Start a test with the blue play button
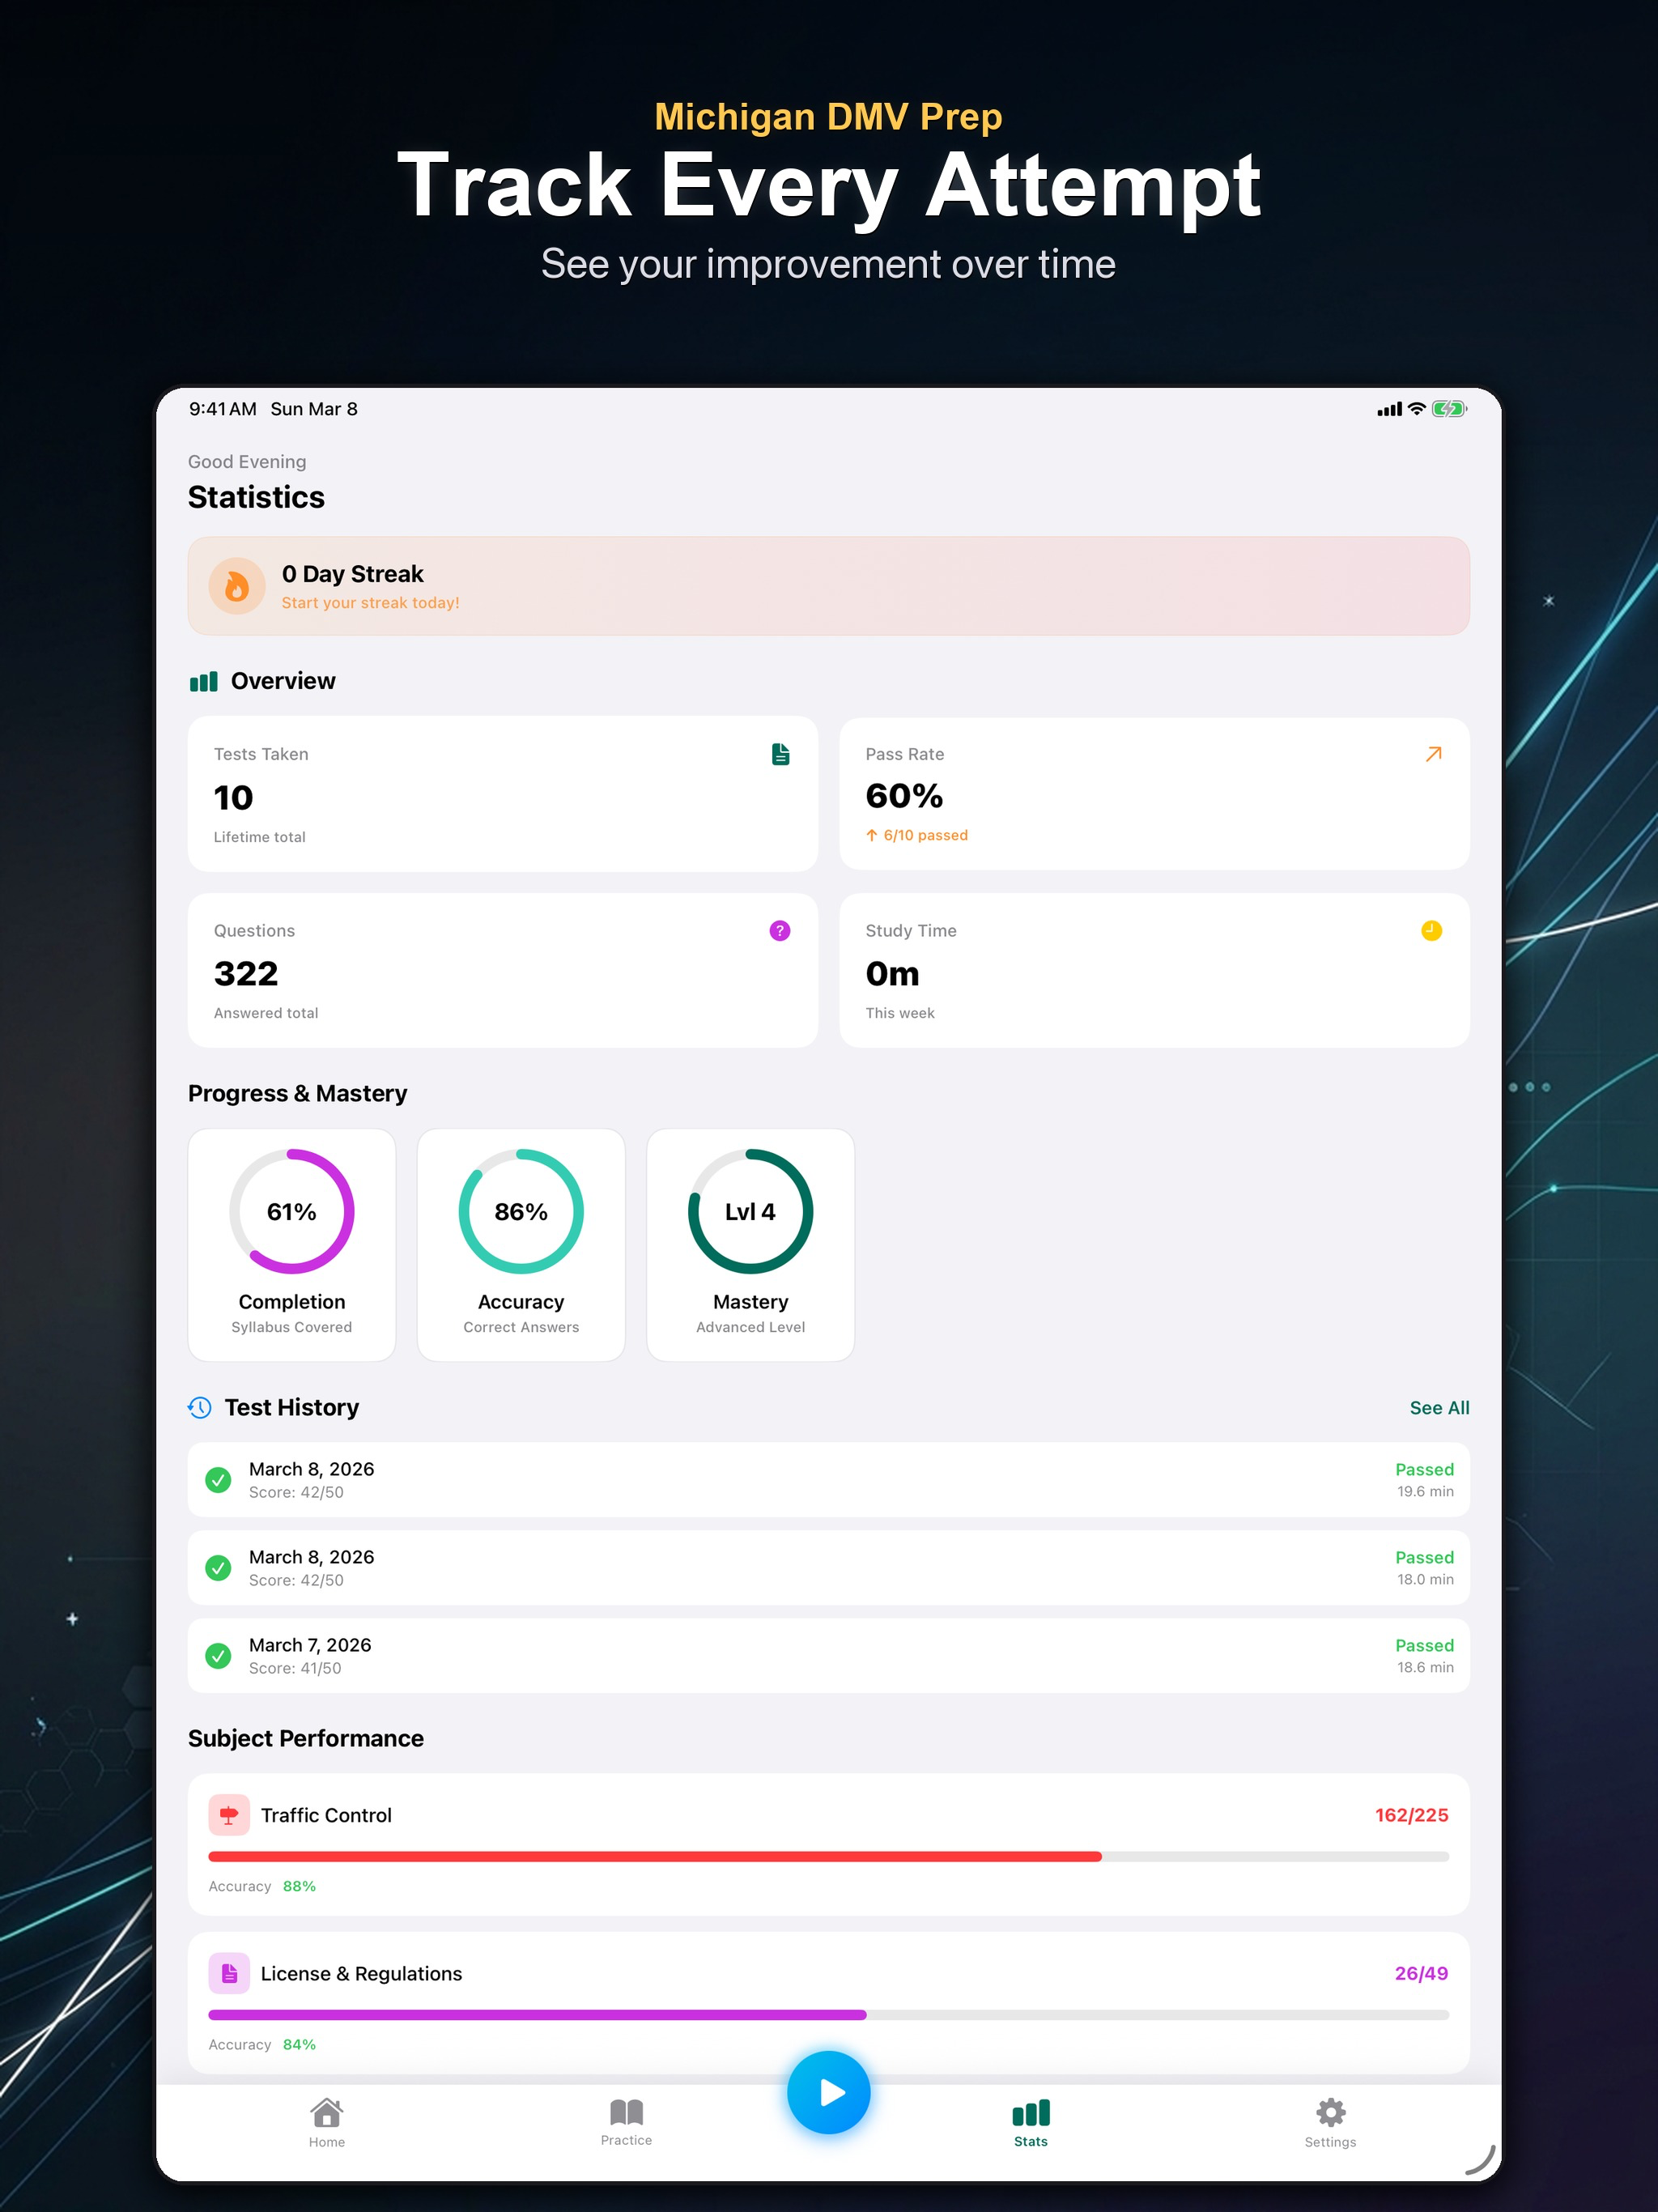The width and height of the screenshot is (1658, 2212). coord(829,2092)
